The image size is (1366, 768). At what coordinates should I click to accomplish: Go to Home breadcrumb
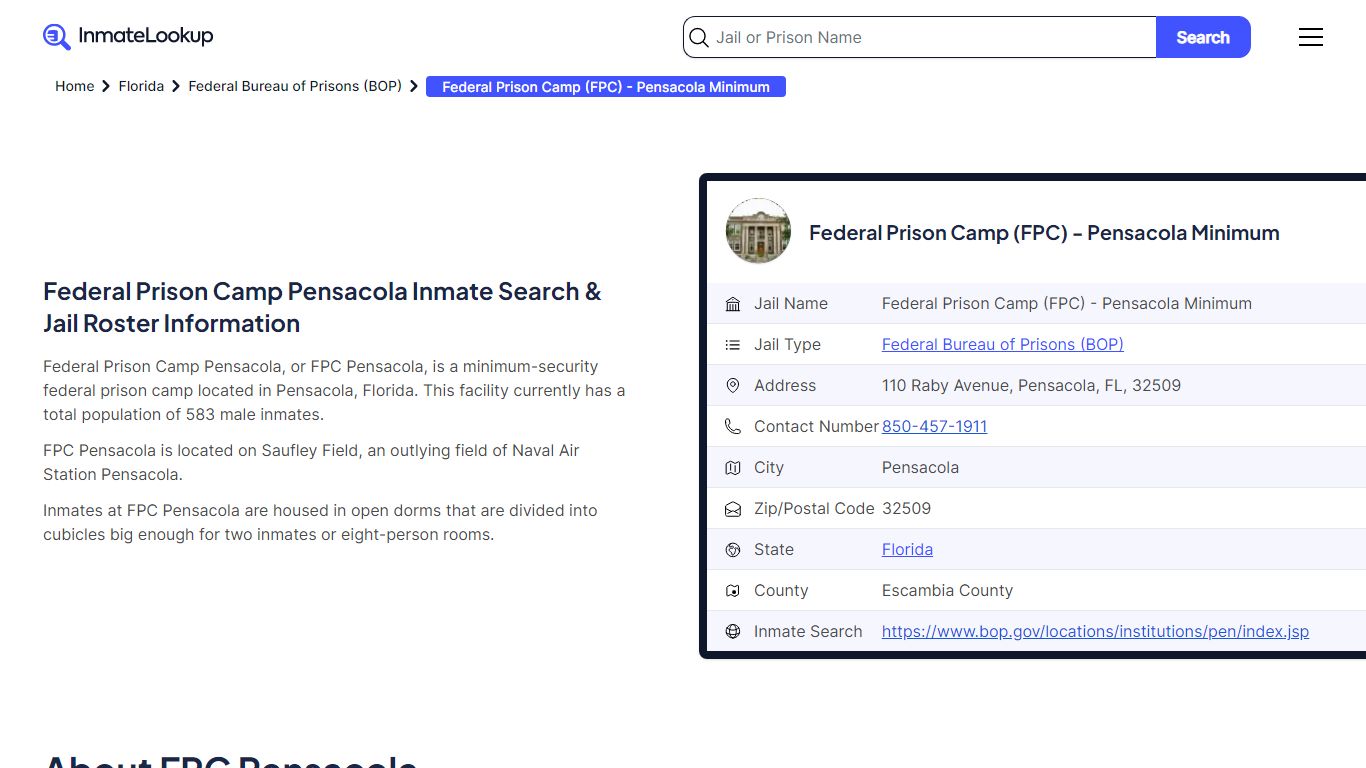[75, 87]
